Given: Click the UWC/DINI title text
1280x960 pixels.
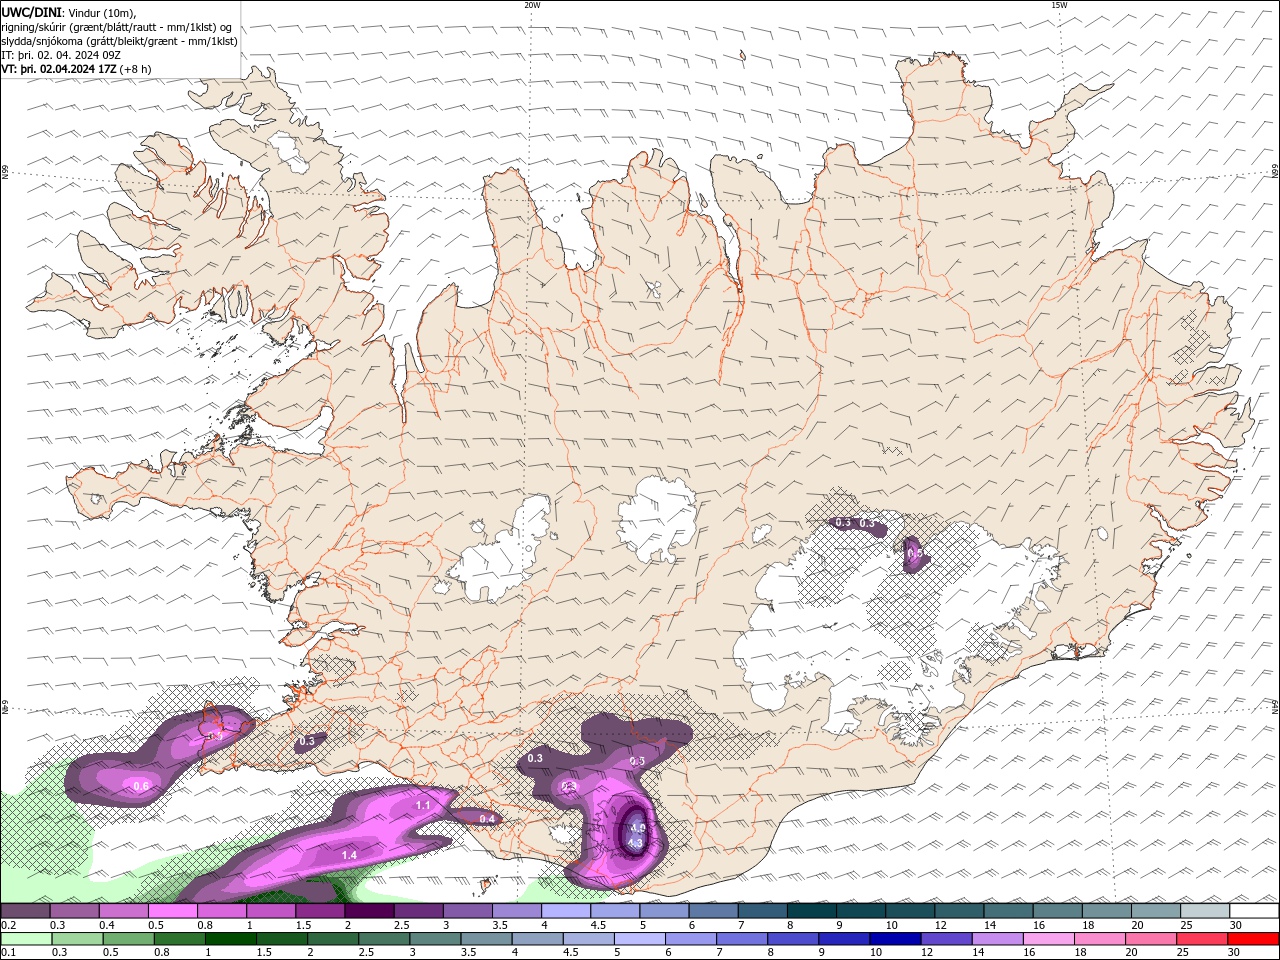Looking at the screenshot, I should [x=33, y=12].
